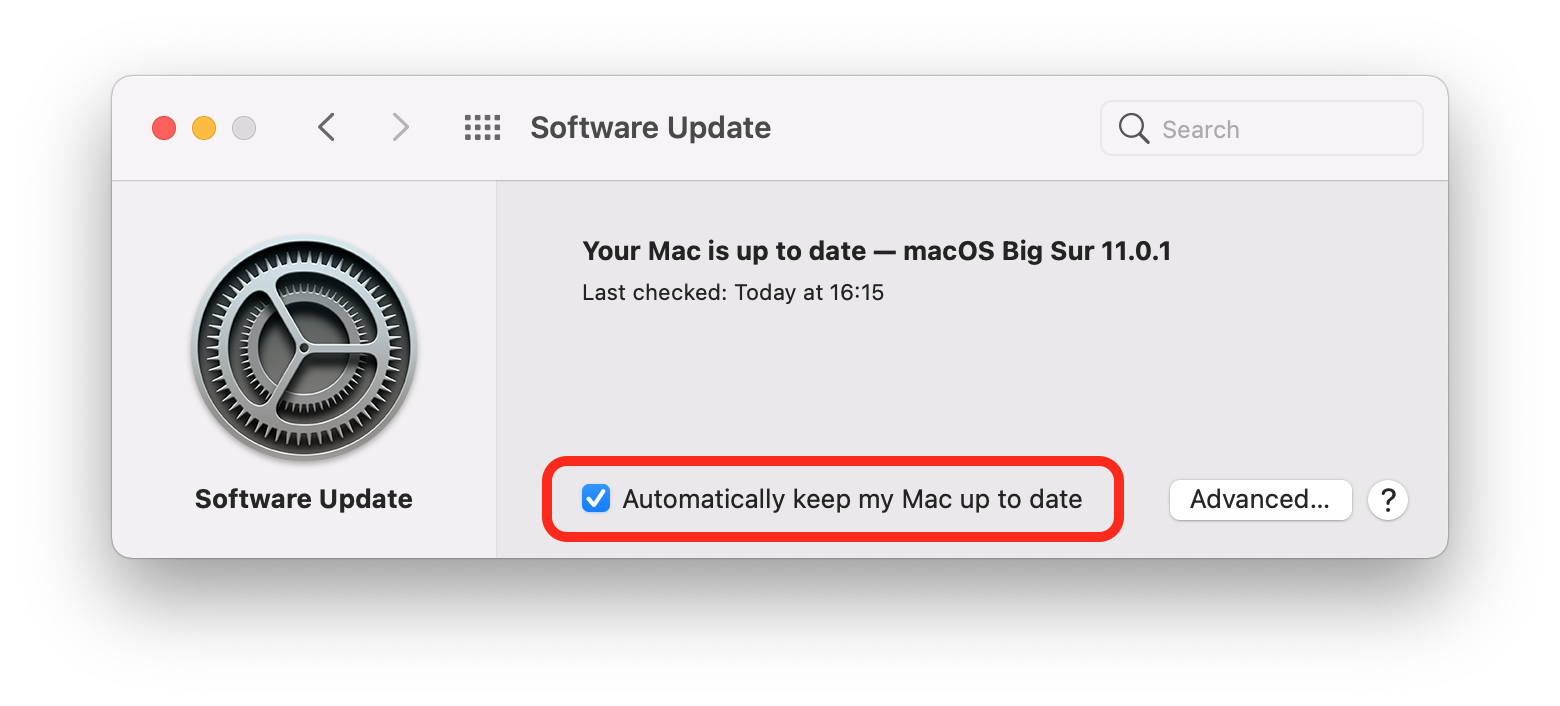The image size is (1560, 706).
Task: Go back using the left chevron
Action: tap(326, 127)
